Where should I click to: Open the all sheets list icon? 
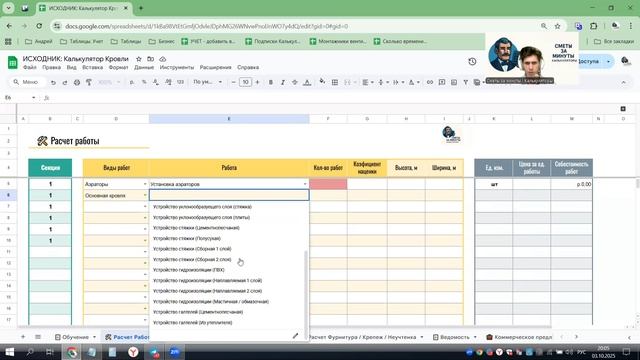38,337
